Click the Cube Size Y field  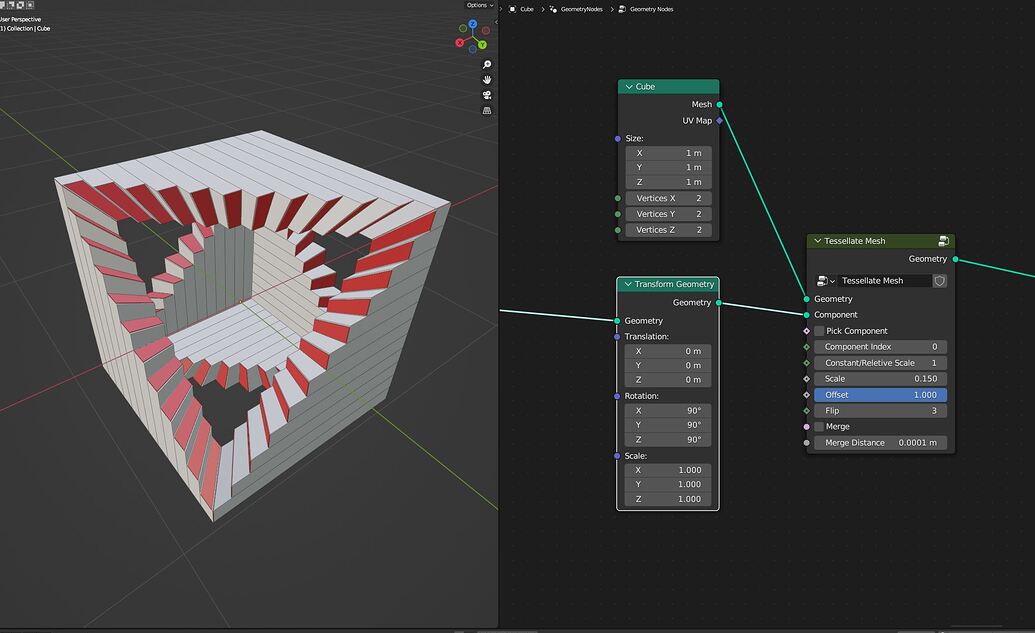[668, 168]
